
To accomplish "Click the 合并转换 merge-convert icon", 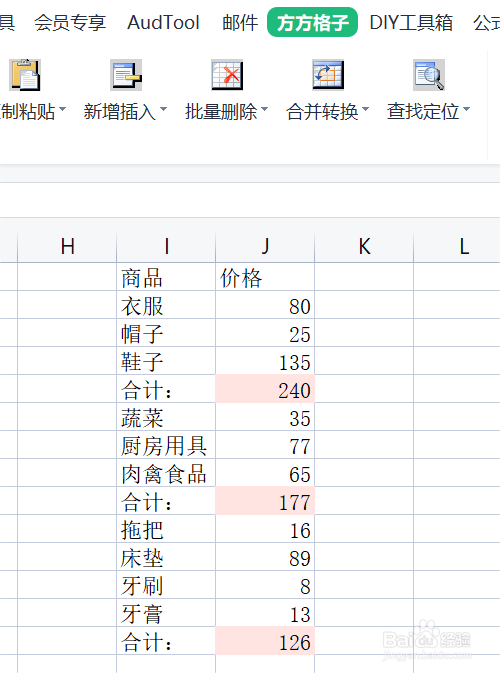I will 328,75.
